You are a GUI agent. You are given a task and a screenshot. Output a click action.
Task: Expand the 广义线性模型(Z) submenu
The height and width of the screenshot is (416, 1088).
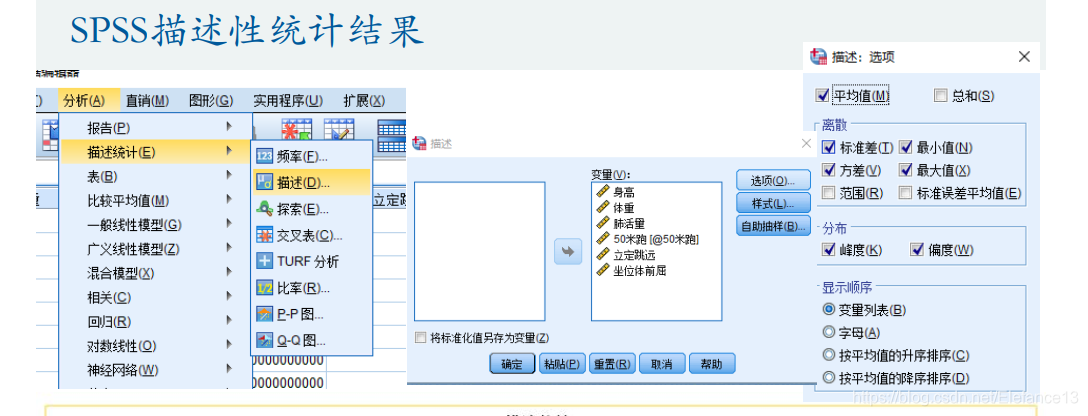(x=157, y=249)
